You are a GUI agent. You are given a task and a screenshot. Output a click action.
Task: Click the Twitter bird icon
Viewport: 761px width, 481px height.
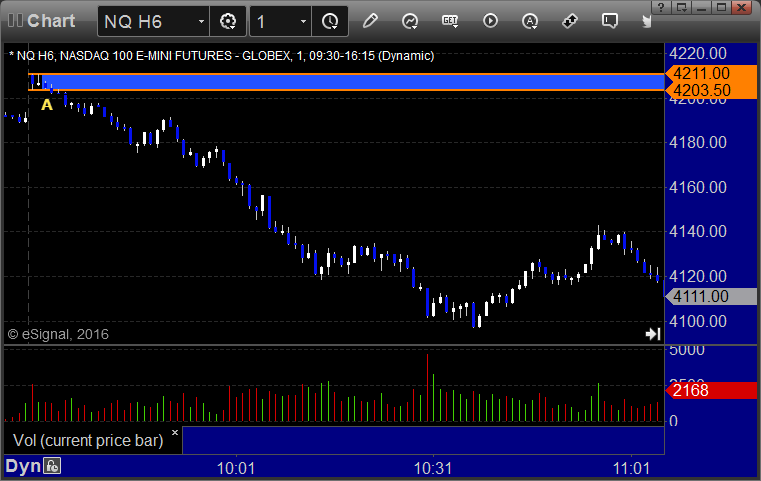(x=647, y=21)
